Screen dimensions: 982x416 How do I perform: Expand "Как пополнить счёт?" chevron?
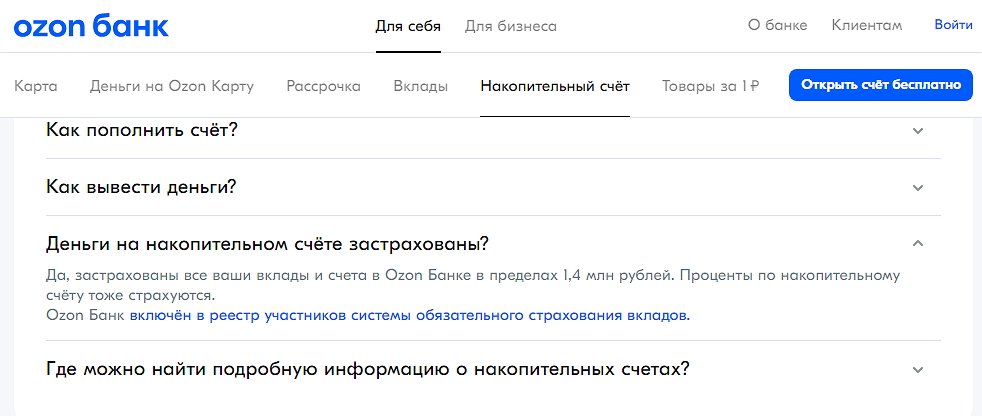pos(918,130)
